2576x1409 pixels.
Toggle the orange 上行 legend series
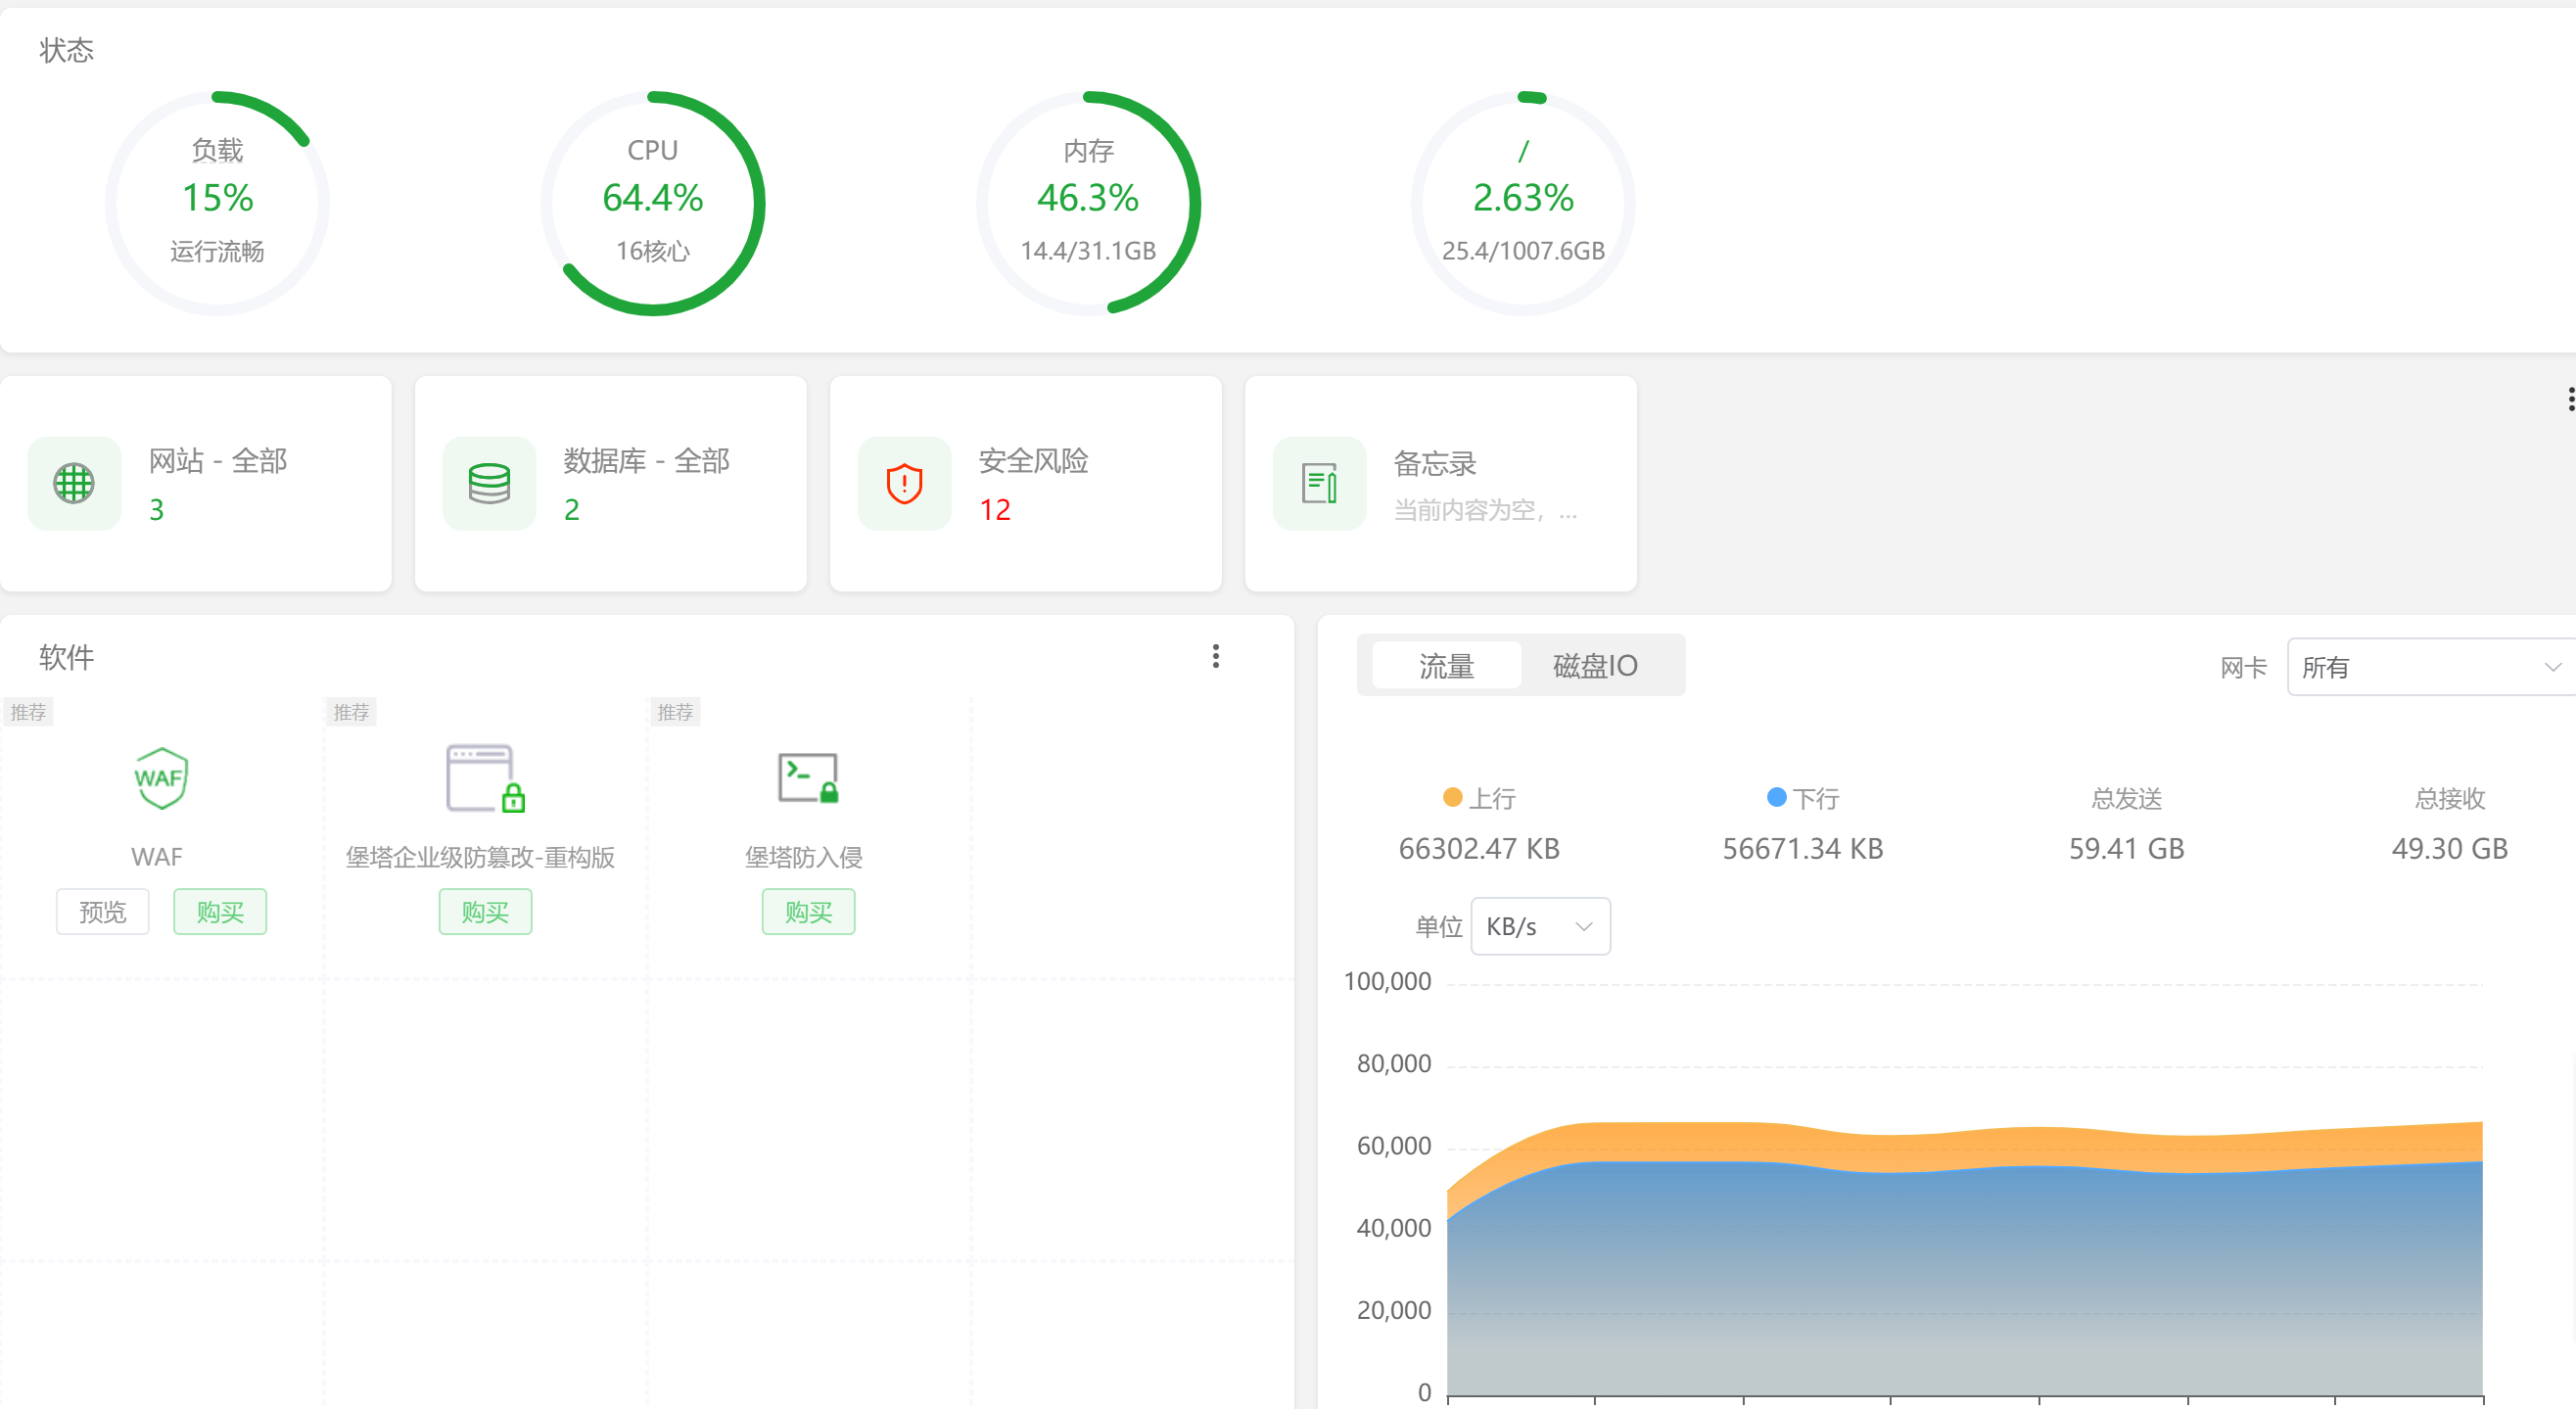pyautogui.click(x=1479, y=798)
